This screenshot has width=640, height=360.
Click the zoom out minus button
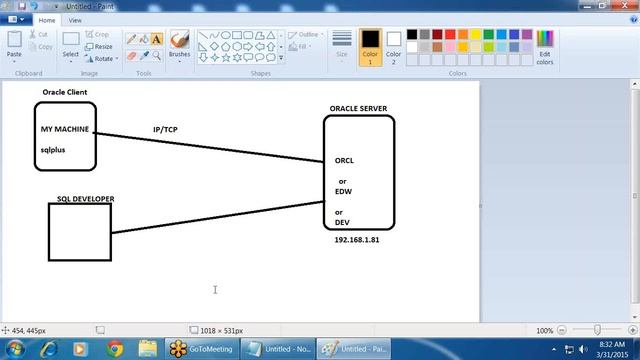click(x=562, y=330)
